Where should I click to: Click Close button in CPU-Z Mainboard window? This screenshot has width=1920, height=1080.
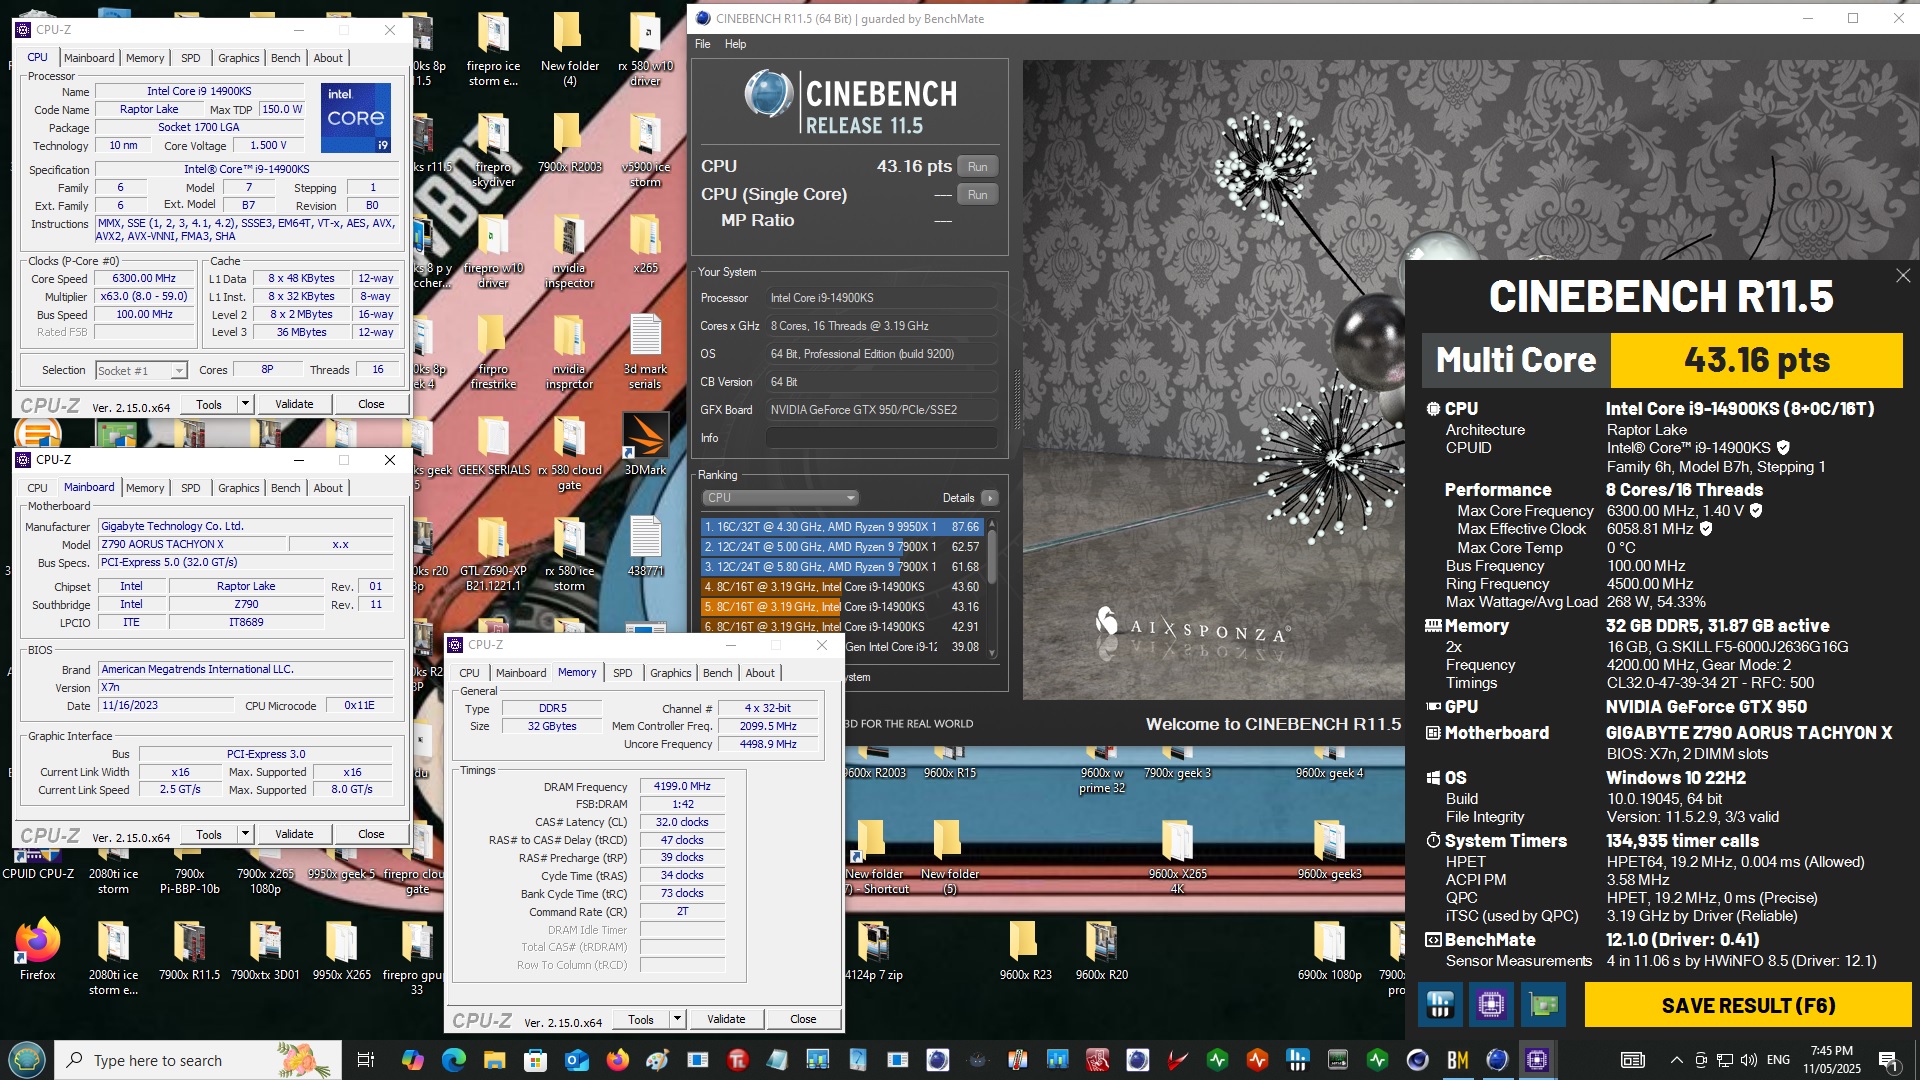371,834
